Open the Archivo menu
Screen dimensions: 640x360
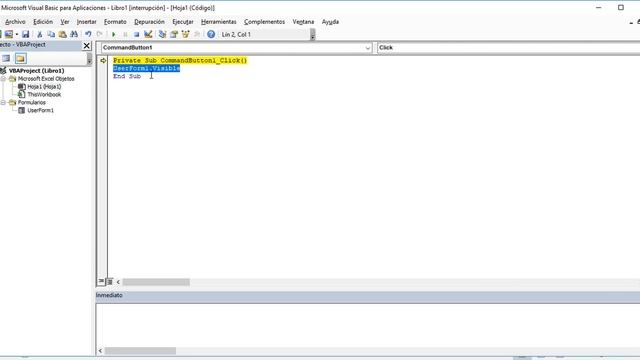(15, 22)
